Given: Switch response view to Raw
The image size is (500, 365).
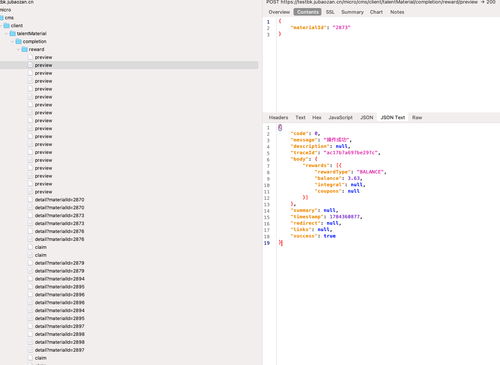Looking at the screenshot, I should (417, 117).
